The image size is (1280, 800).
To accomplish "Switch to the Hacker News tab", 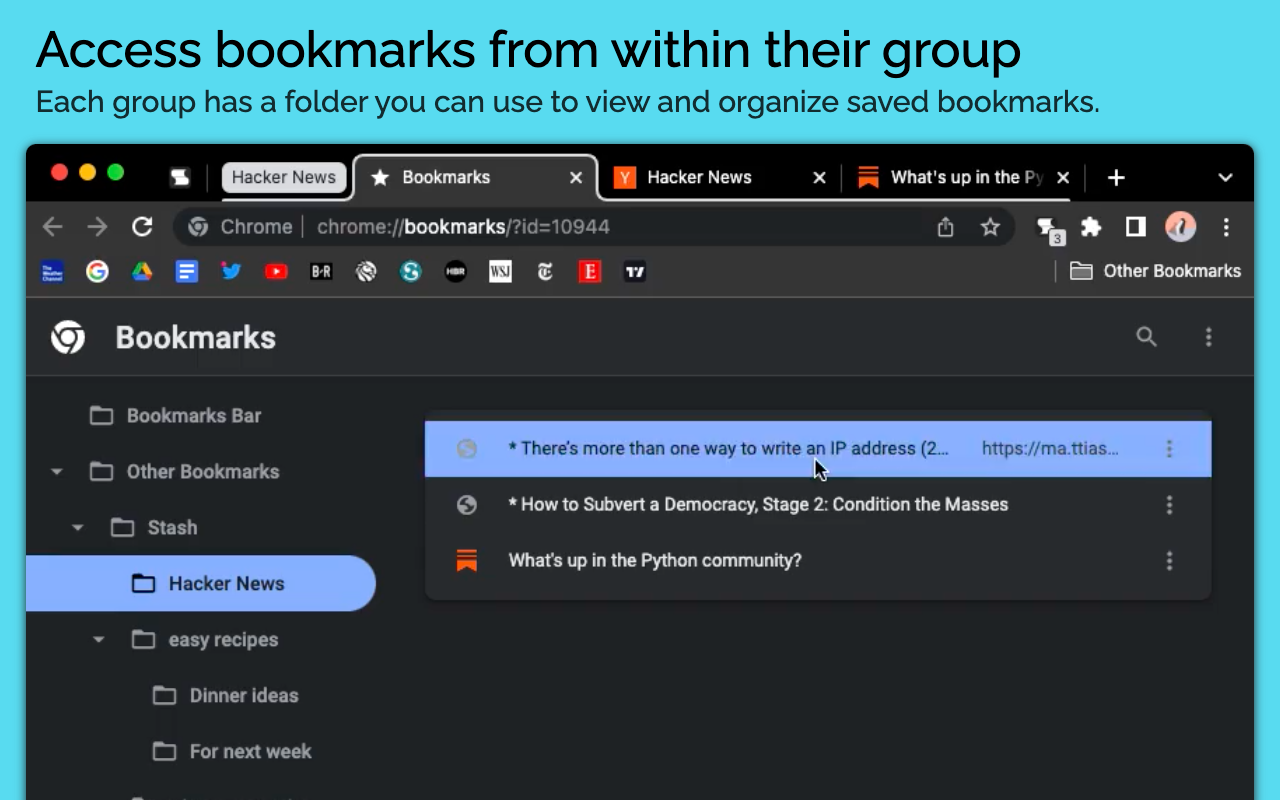I will click(700, 178).
